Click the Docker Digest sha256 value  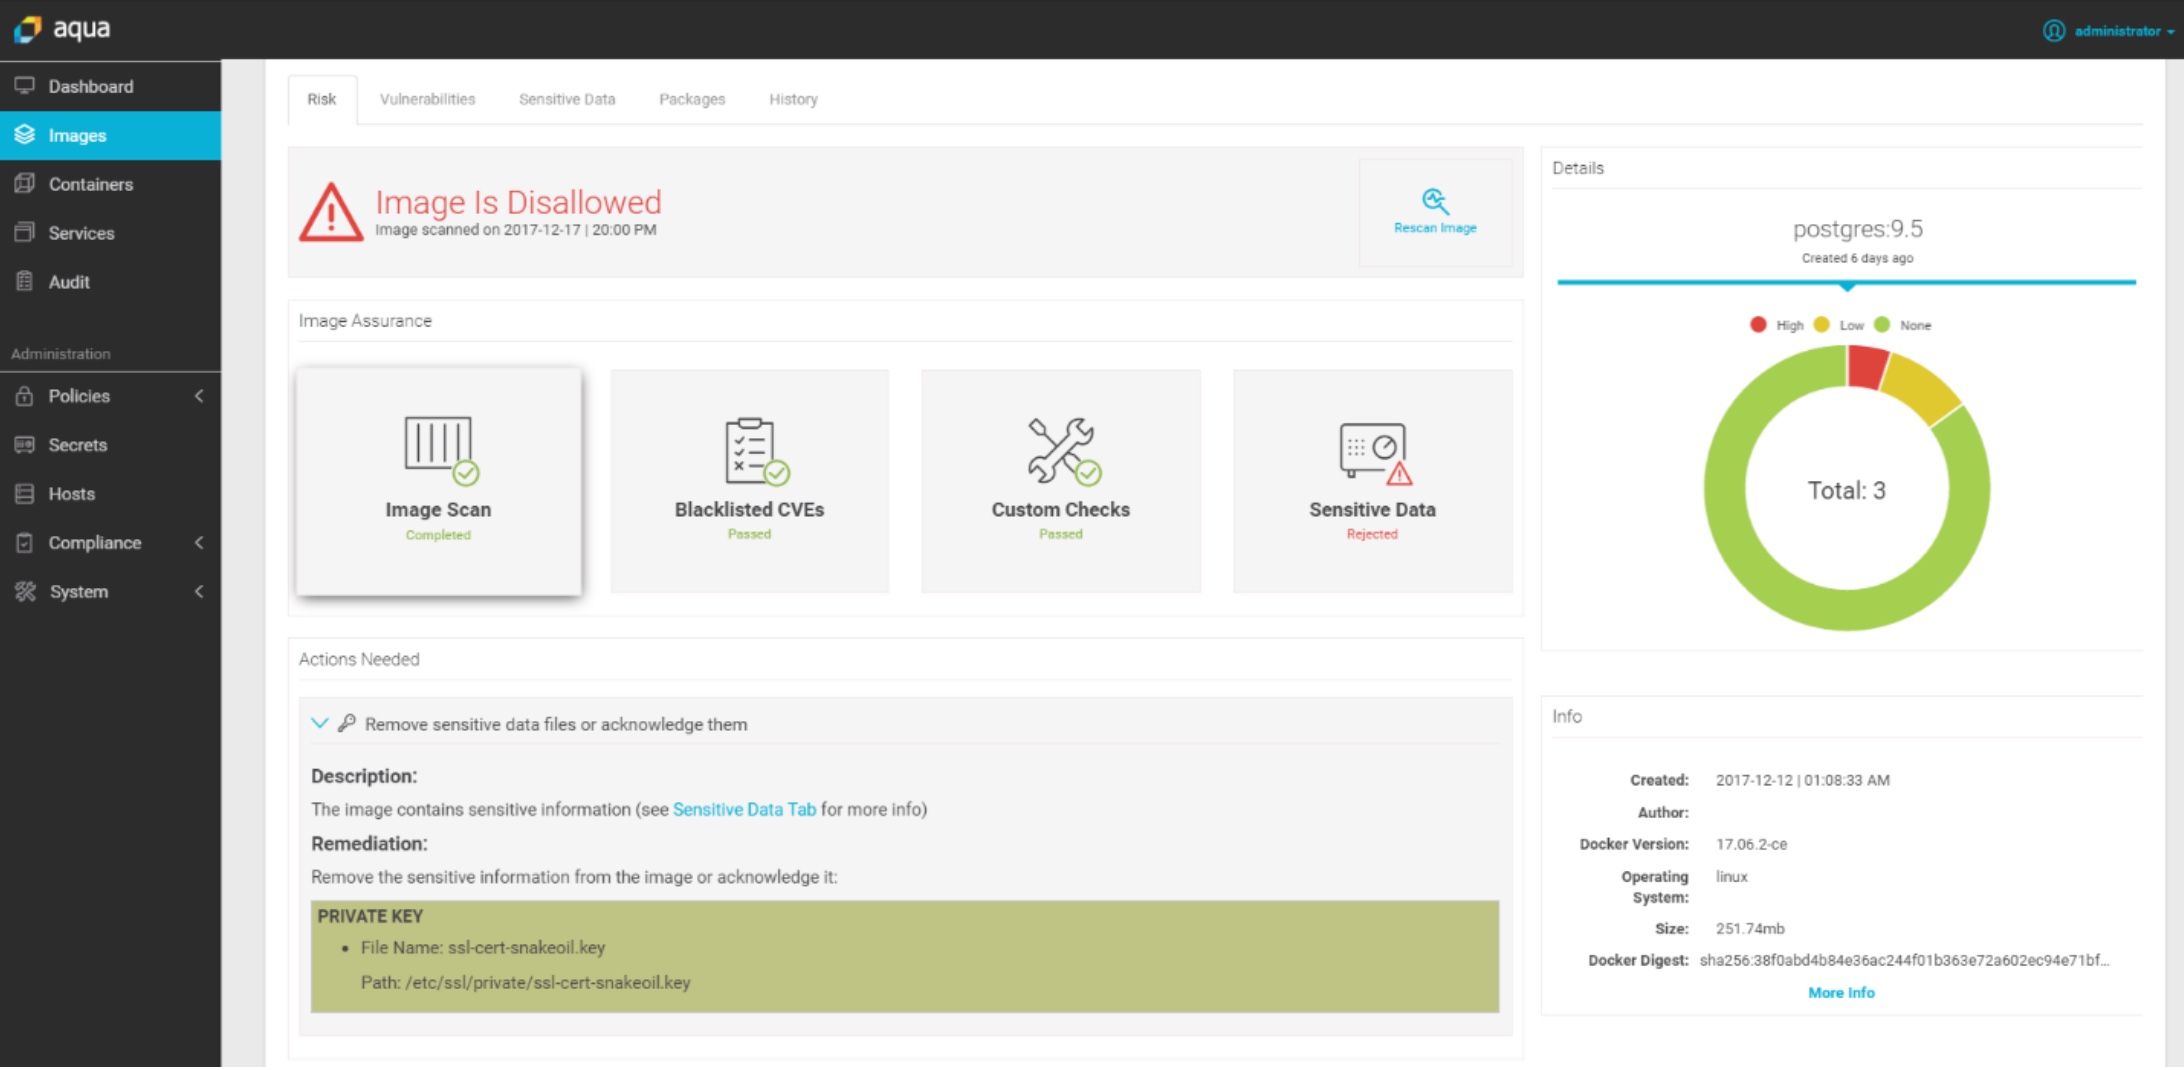(x=1904, y=960)
